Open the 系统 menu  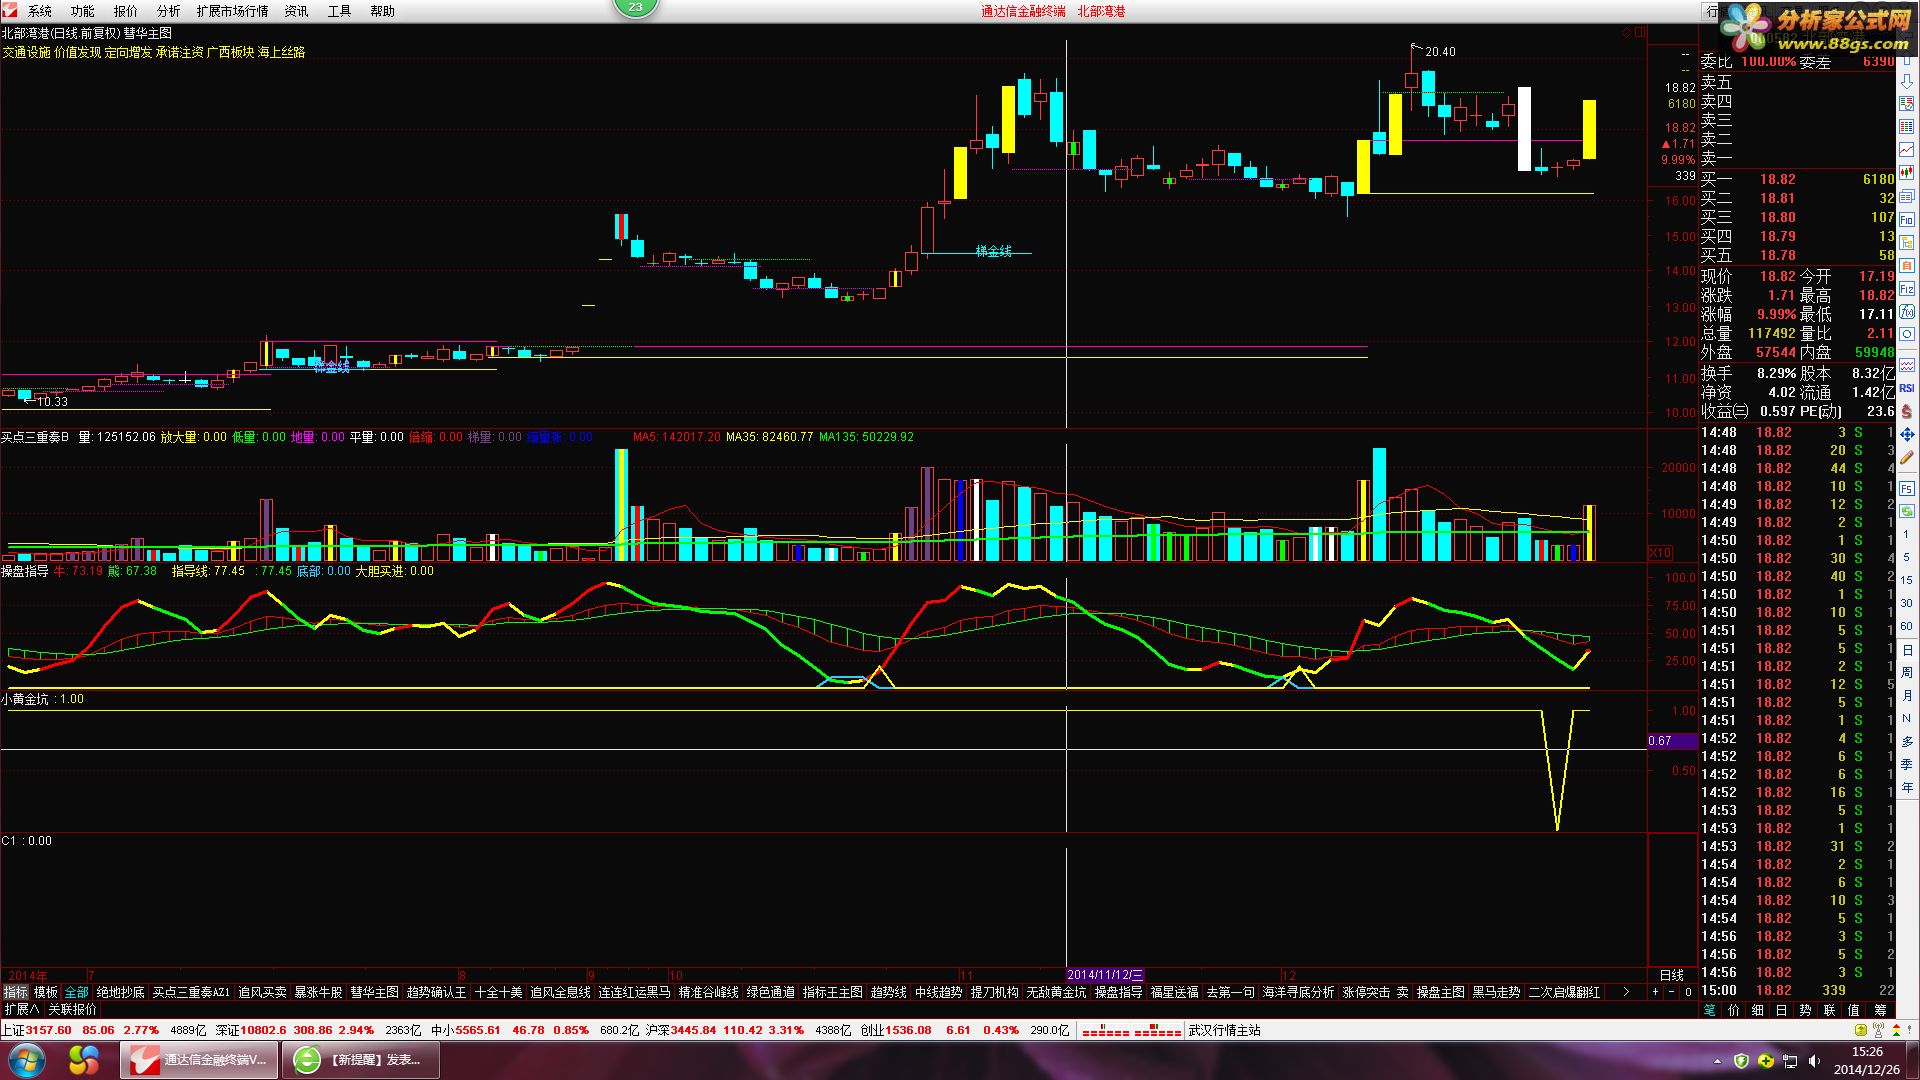(x=40, y=11)
